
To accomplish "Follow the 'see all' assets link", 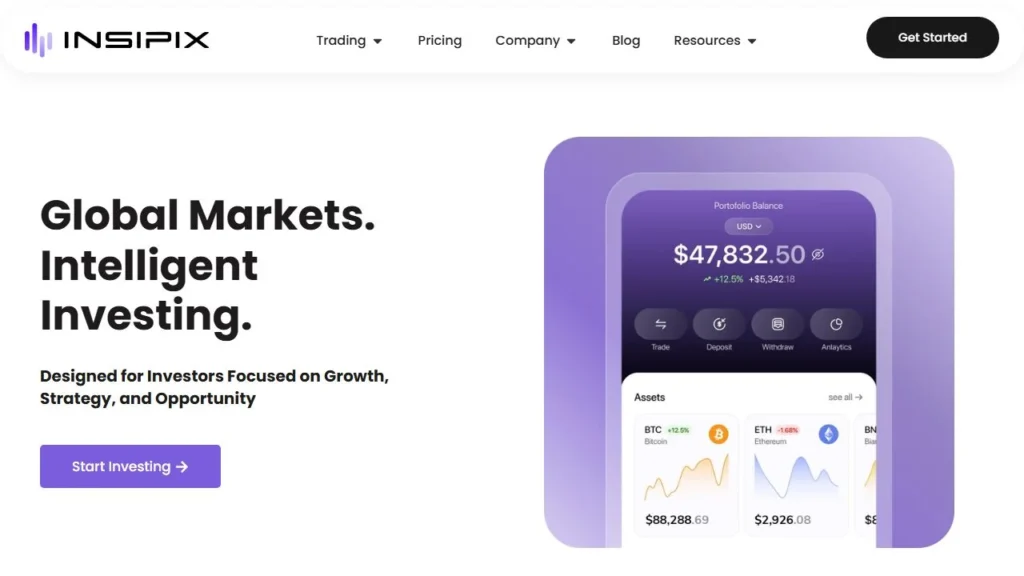I will point(845,397).
